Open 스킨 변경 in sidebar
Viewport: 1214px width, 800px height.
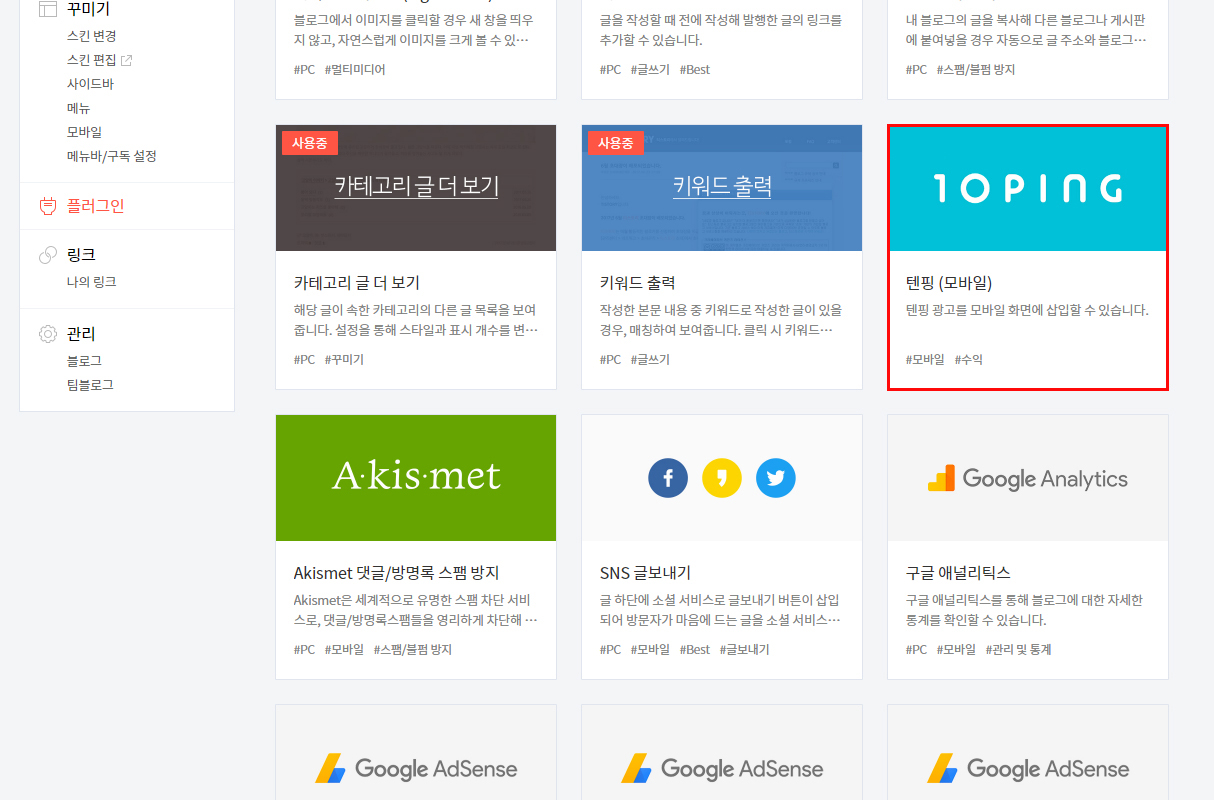[x=92, y=36]
